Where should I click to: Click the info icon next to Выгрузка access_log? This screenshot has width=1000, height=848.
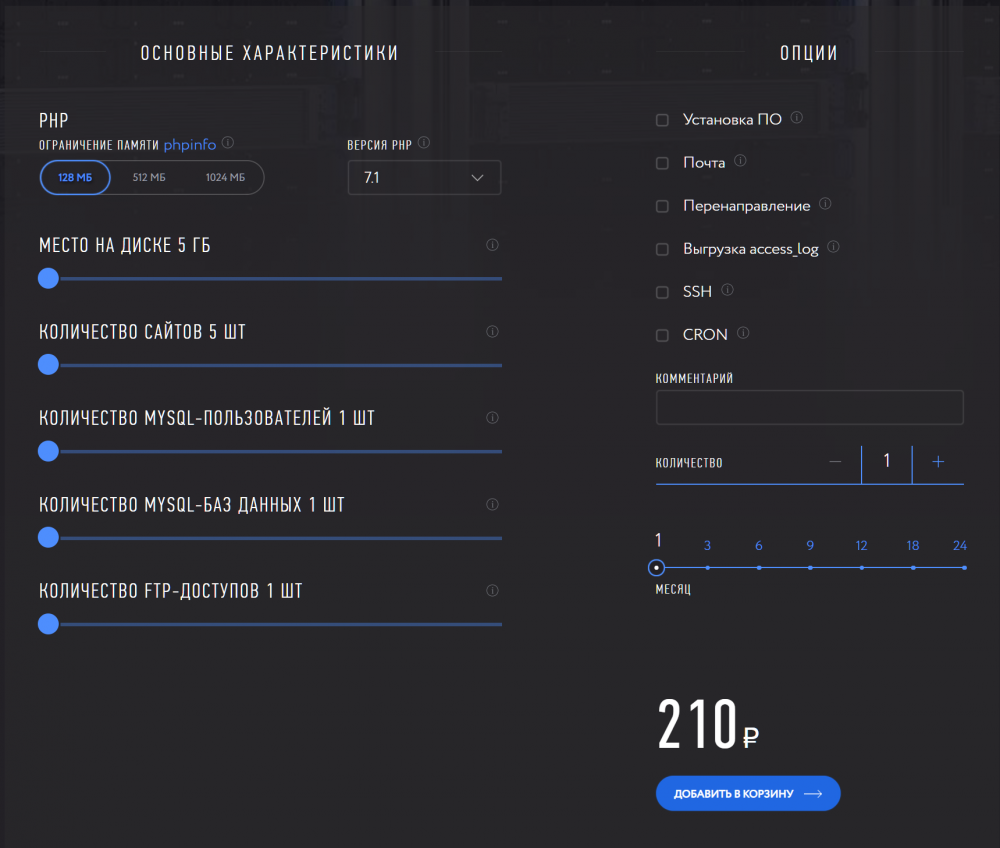pos(834,247)
